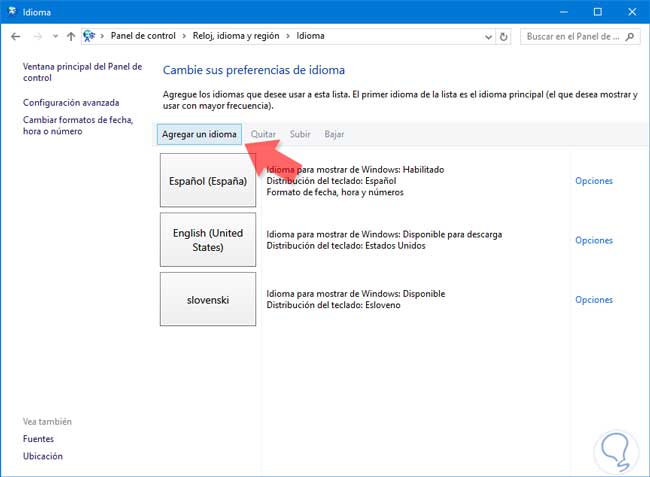
Task: Open recent locations dropdown arrow
Action: coord(55,36)
